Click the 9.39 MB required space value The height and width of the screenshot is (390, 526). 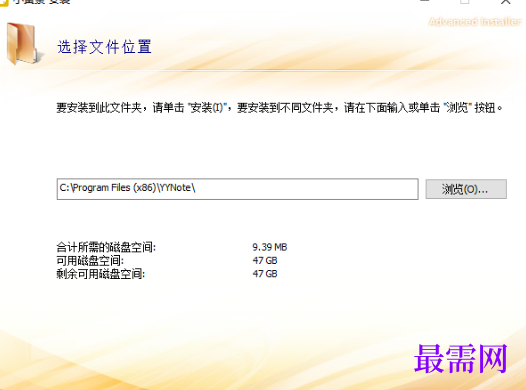pyautogui.click(x=270, y=247)
